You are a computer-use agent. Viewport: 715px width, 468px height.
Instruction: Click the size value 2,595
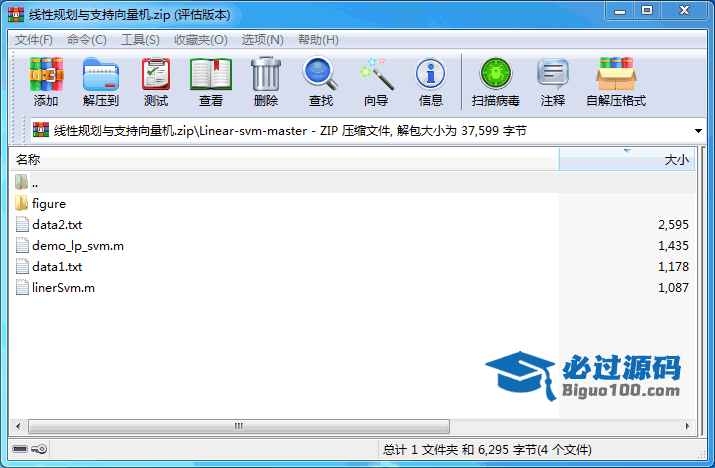coord(673,224)
